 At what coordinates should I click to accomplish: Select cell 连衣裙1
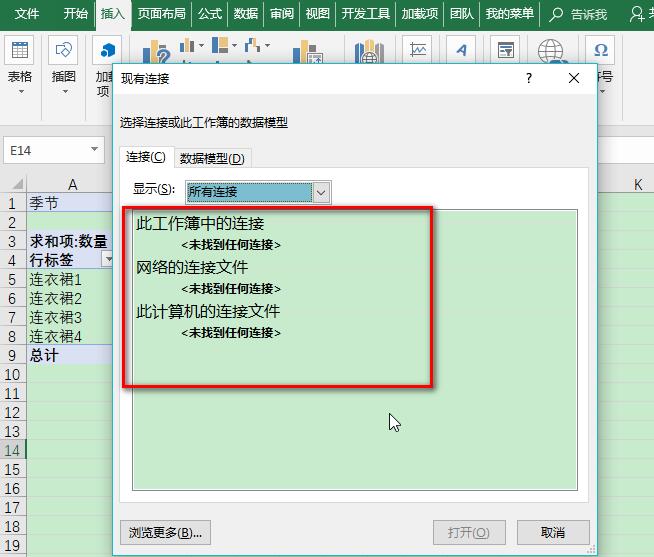[x=70, y=279]
